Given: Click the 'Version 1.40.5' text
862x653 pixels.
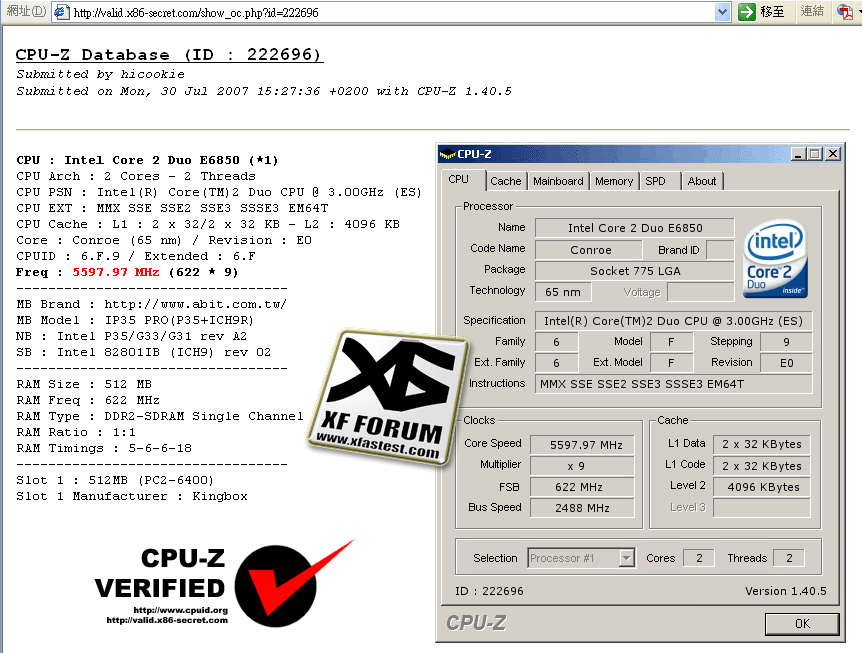Looking at the screenshot, I should [x=786, y=591].
